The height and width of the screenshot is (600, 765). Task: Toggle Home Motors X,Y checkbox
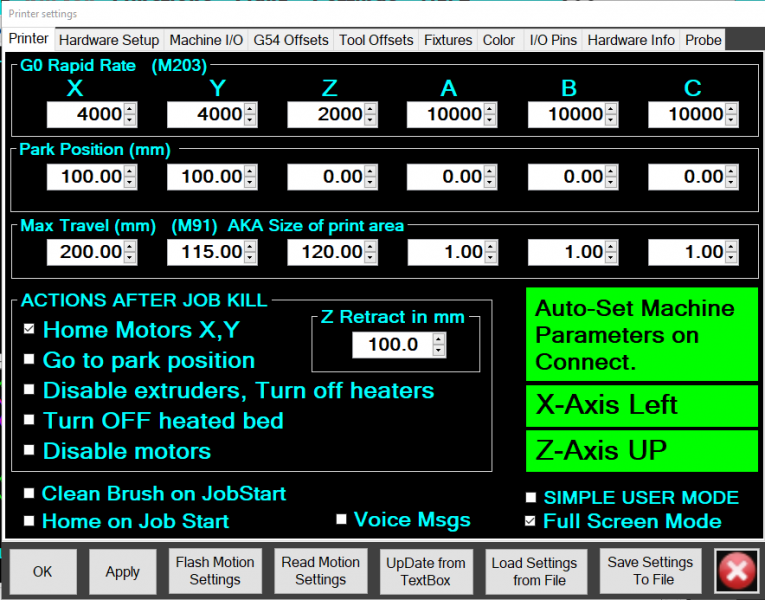(x=30, y=329)
